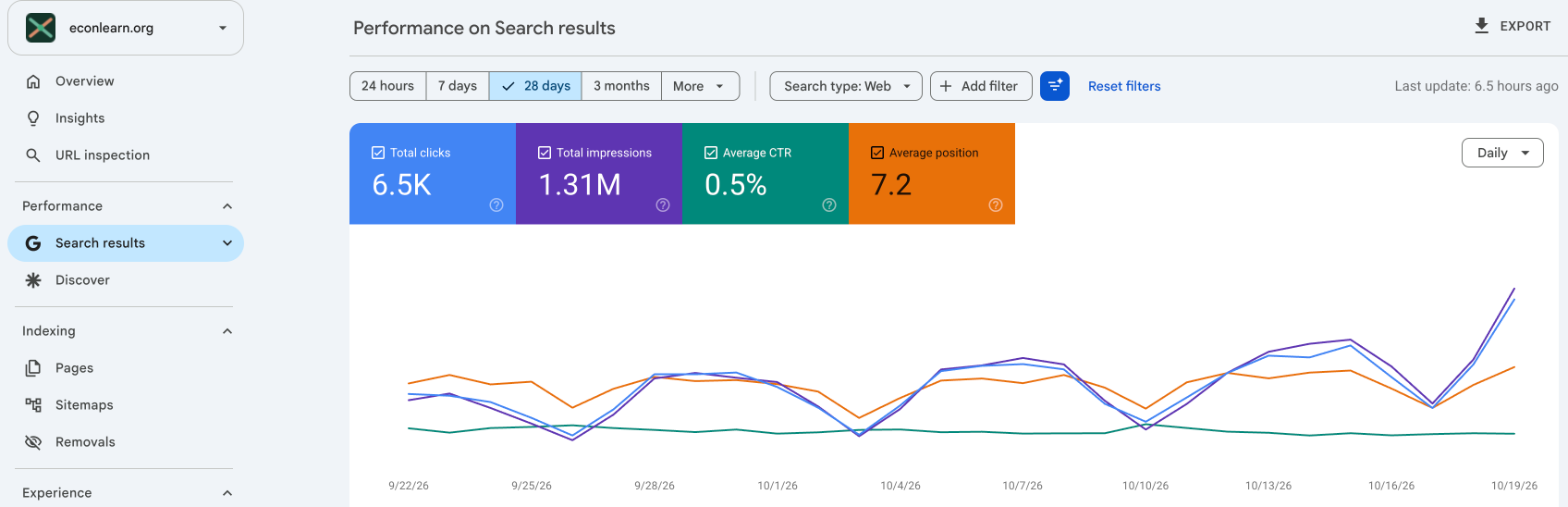Open Average CTR help question mark
This screenshot has width=1568, height=507.
(x=829, y=205)
